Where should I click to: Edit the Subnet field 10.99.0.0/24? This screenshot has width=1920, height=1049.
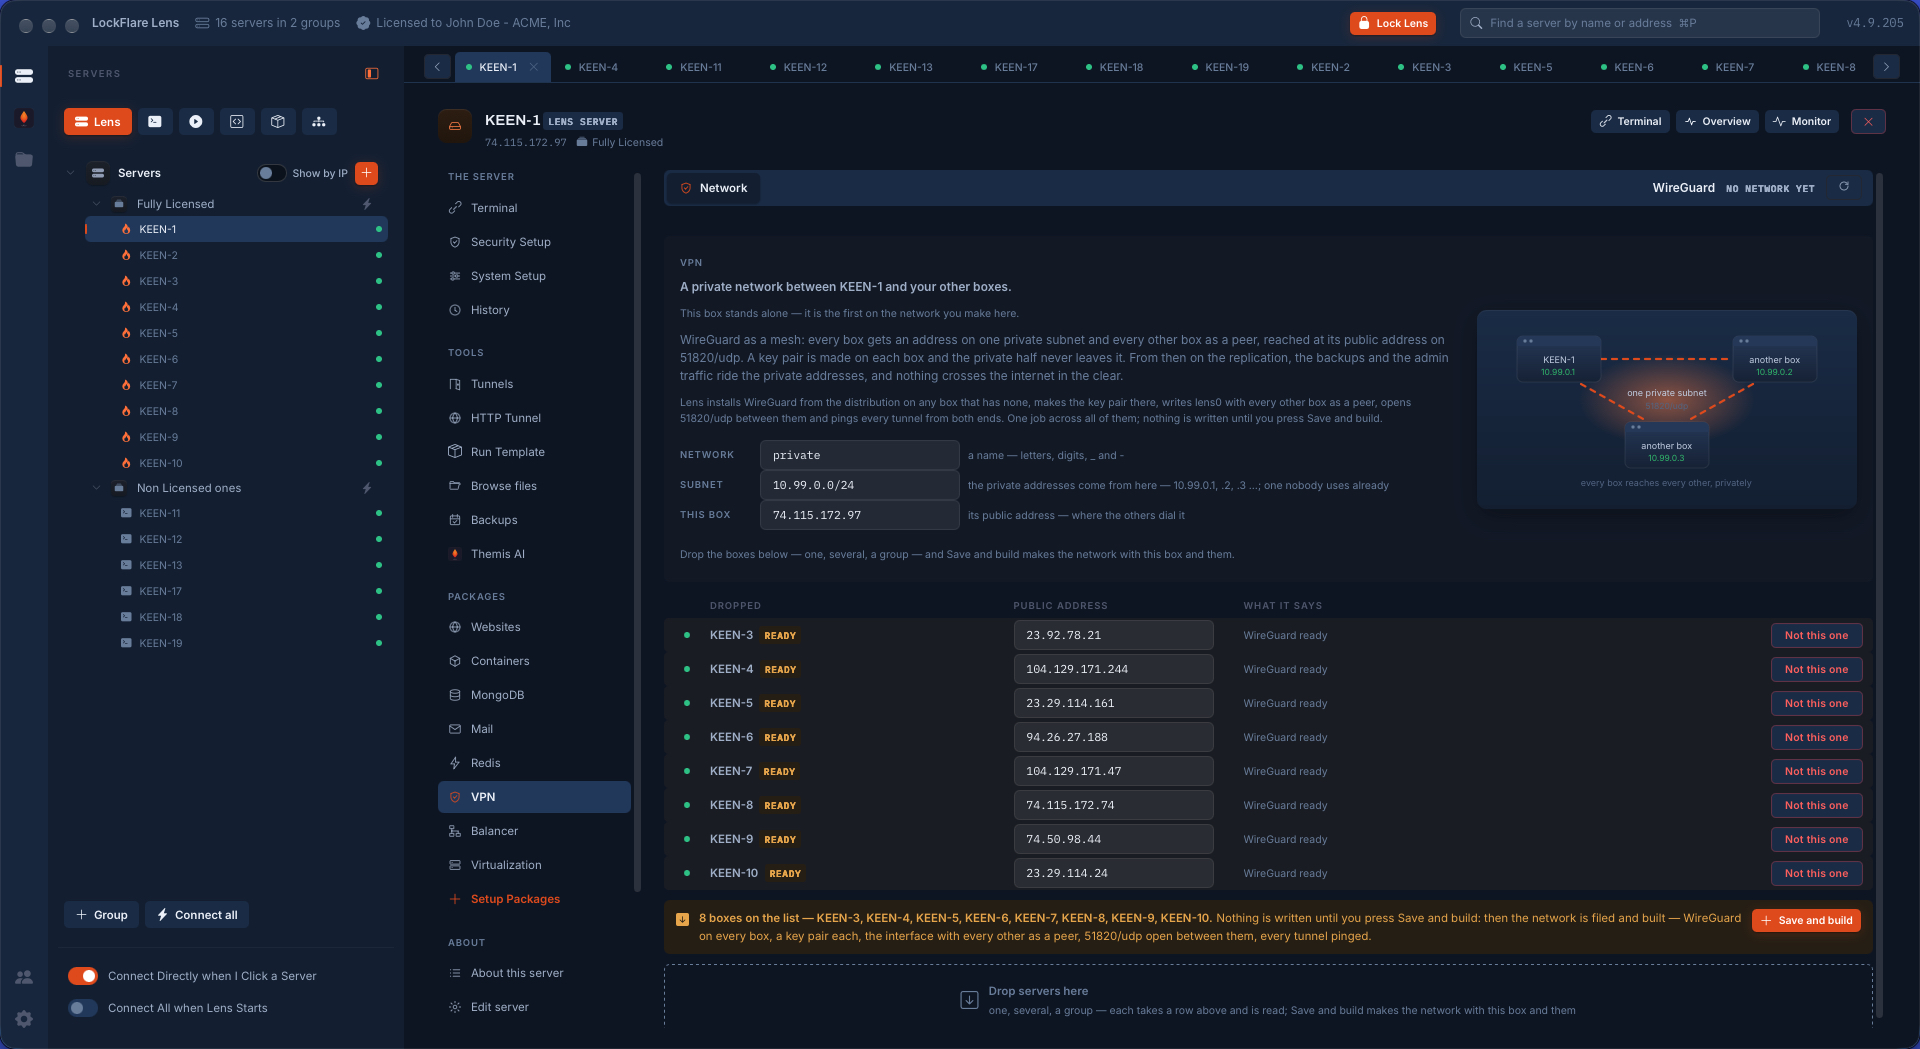pyautogui.click(x=859, y=485)
